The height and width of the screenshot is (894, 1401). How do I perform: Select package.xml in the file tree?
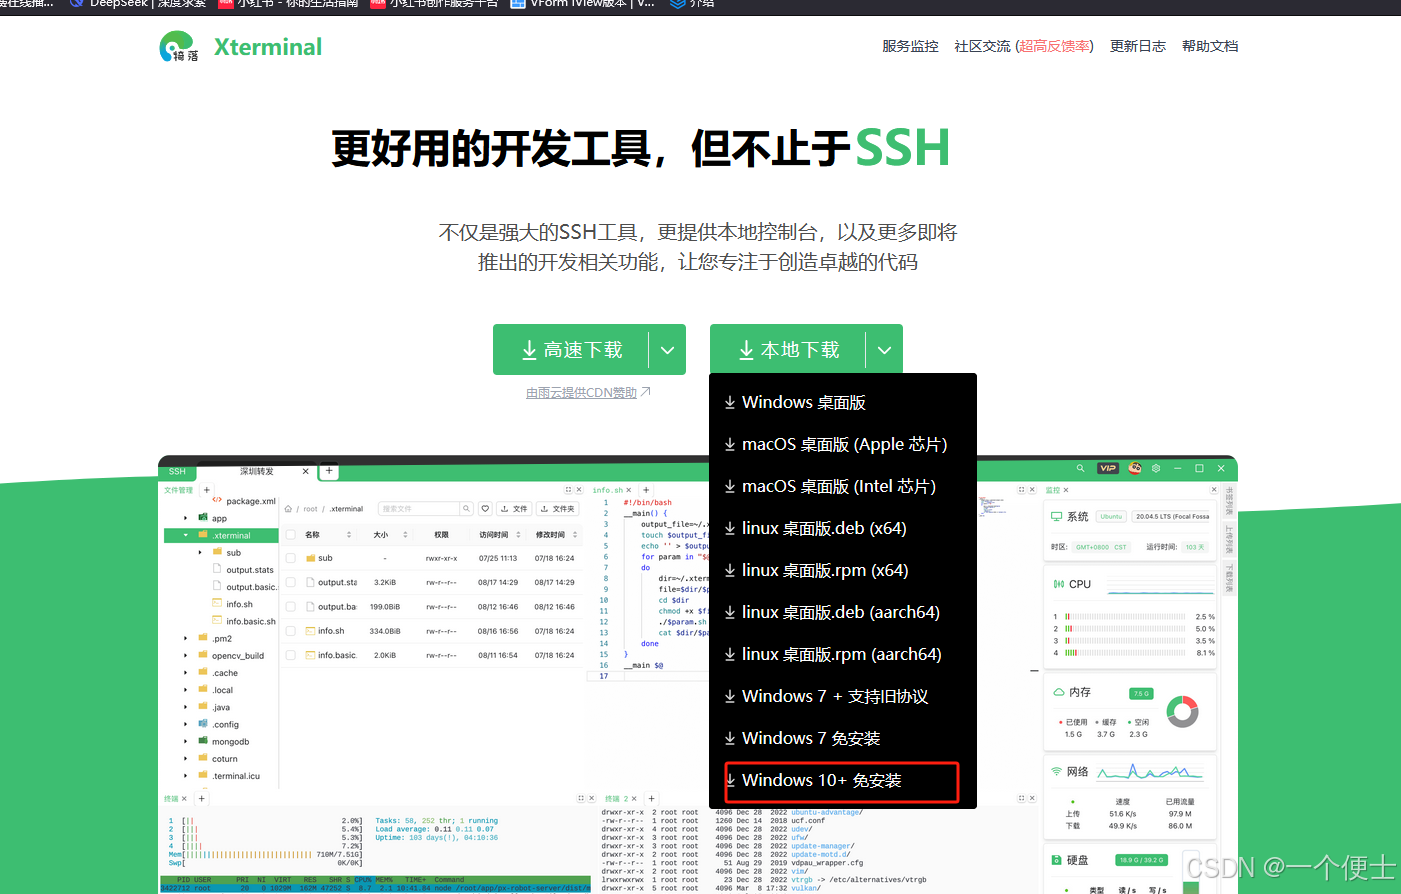[x=250, y=501]
